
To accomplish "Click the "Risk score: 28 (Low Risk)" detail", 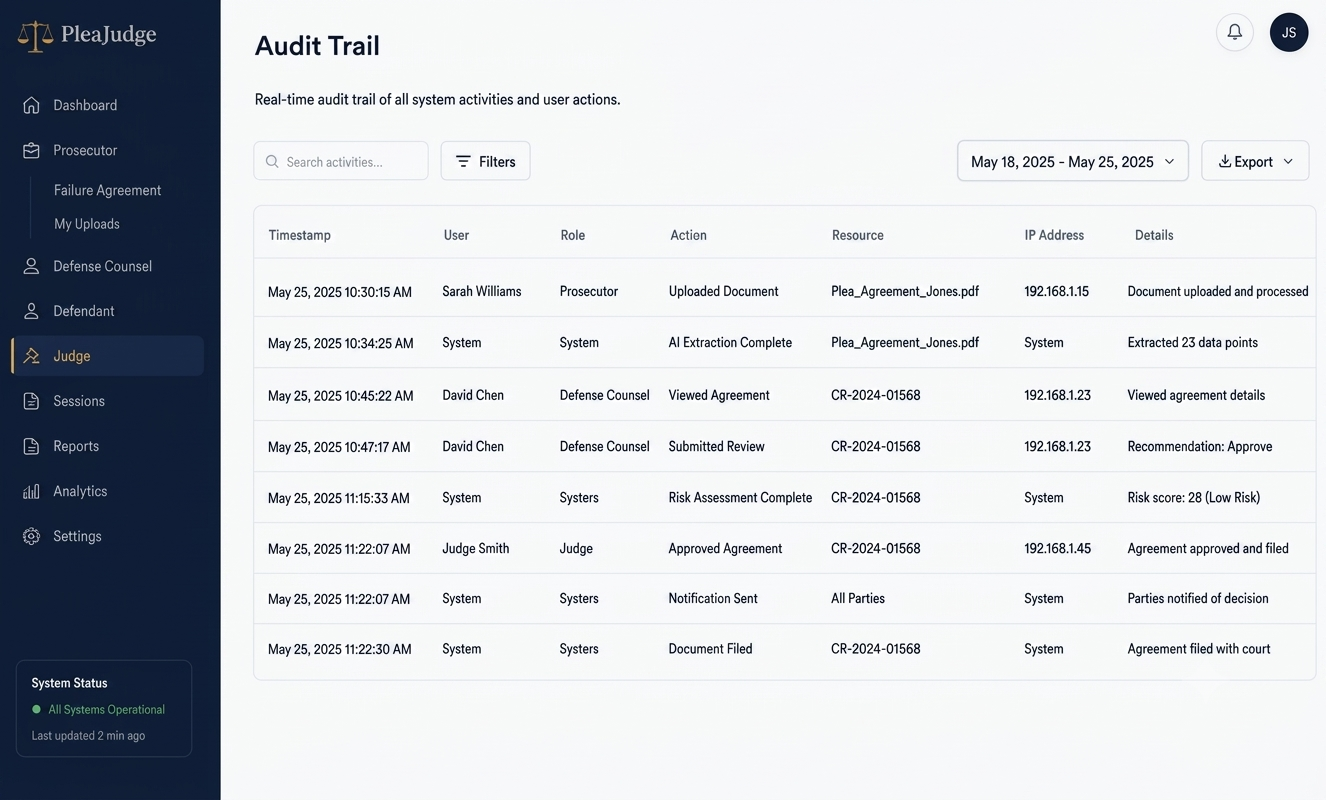I will pos(1194,497).
